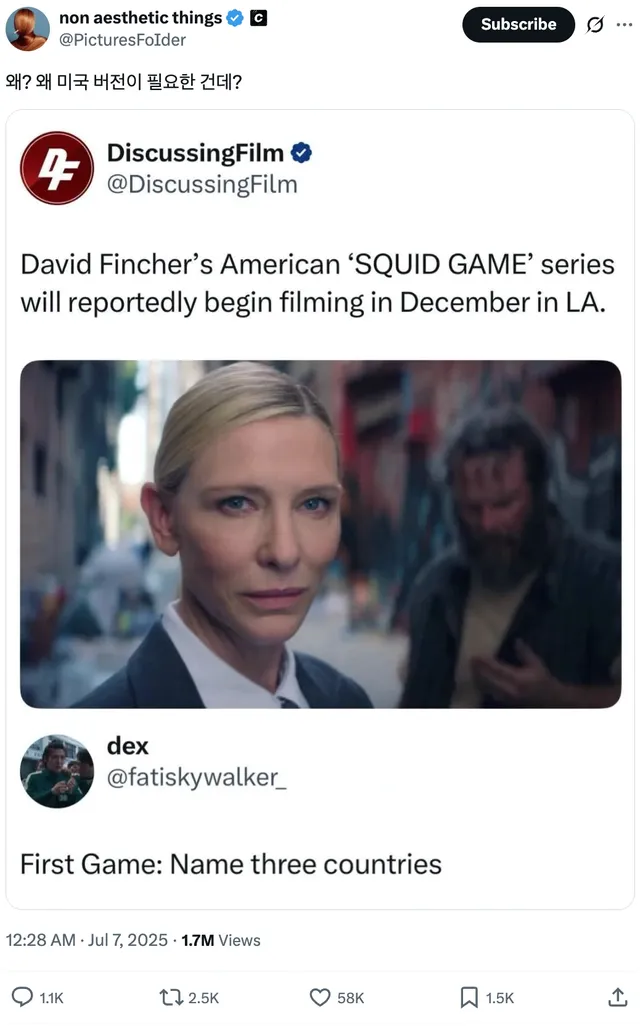Click the reply comment bubble icon
The image size is (640, 1031).
22,997
